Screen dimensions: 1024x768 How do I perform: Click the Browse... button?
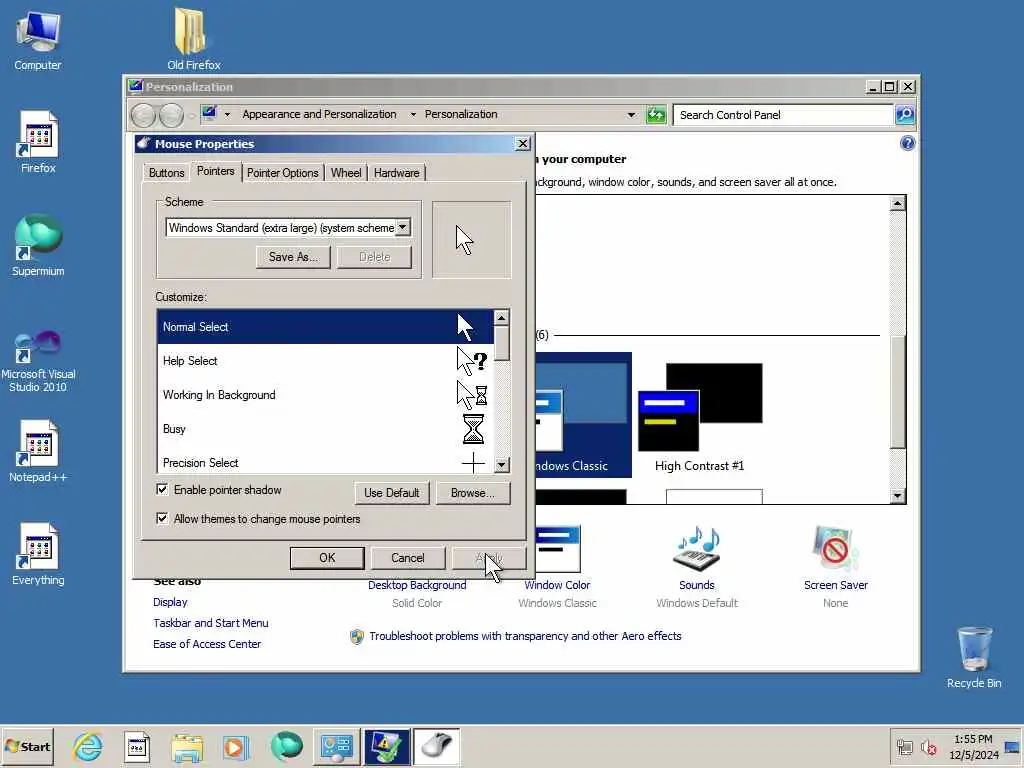tap(472, 493)
